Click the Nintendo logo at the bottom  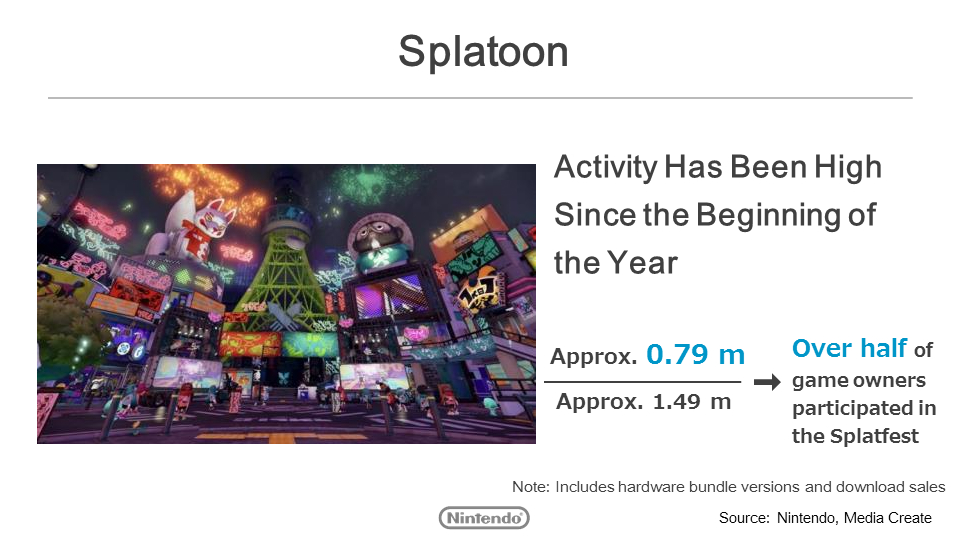point(484,517)
